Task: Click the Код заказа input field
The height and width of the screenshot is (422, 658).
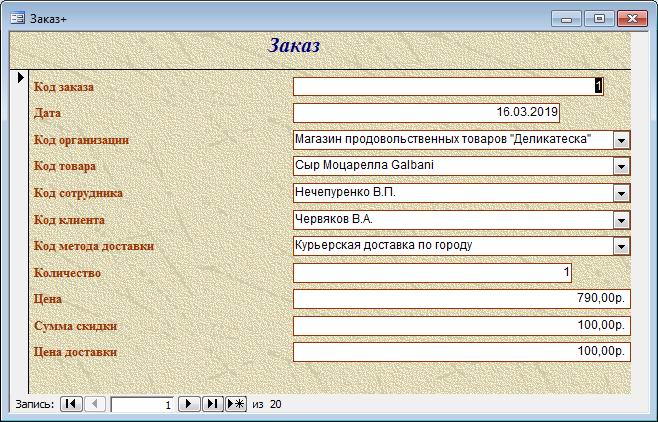Action: click(x=447, y=87)
